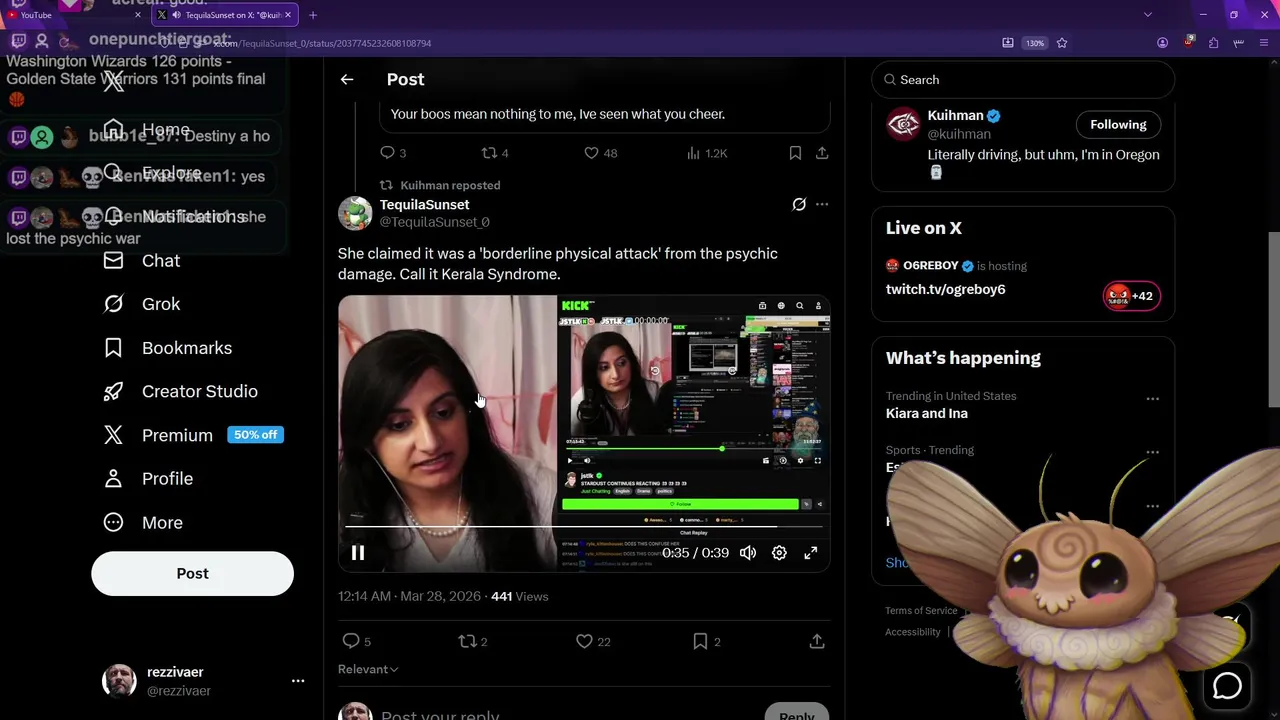Share the upper post

(x=822, y=153)
